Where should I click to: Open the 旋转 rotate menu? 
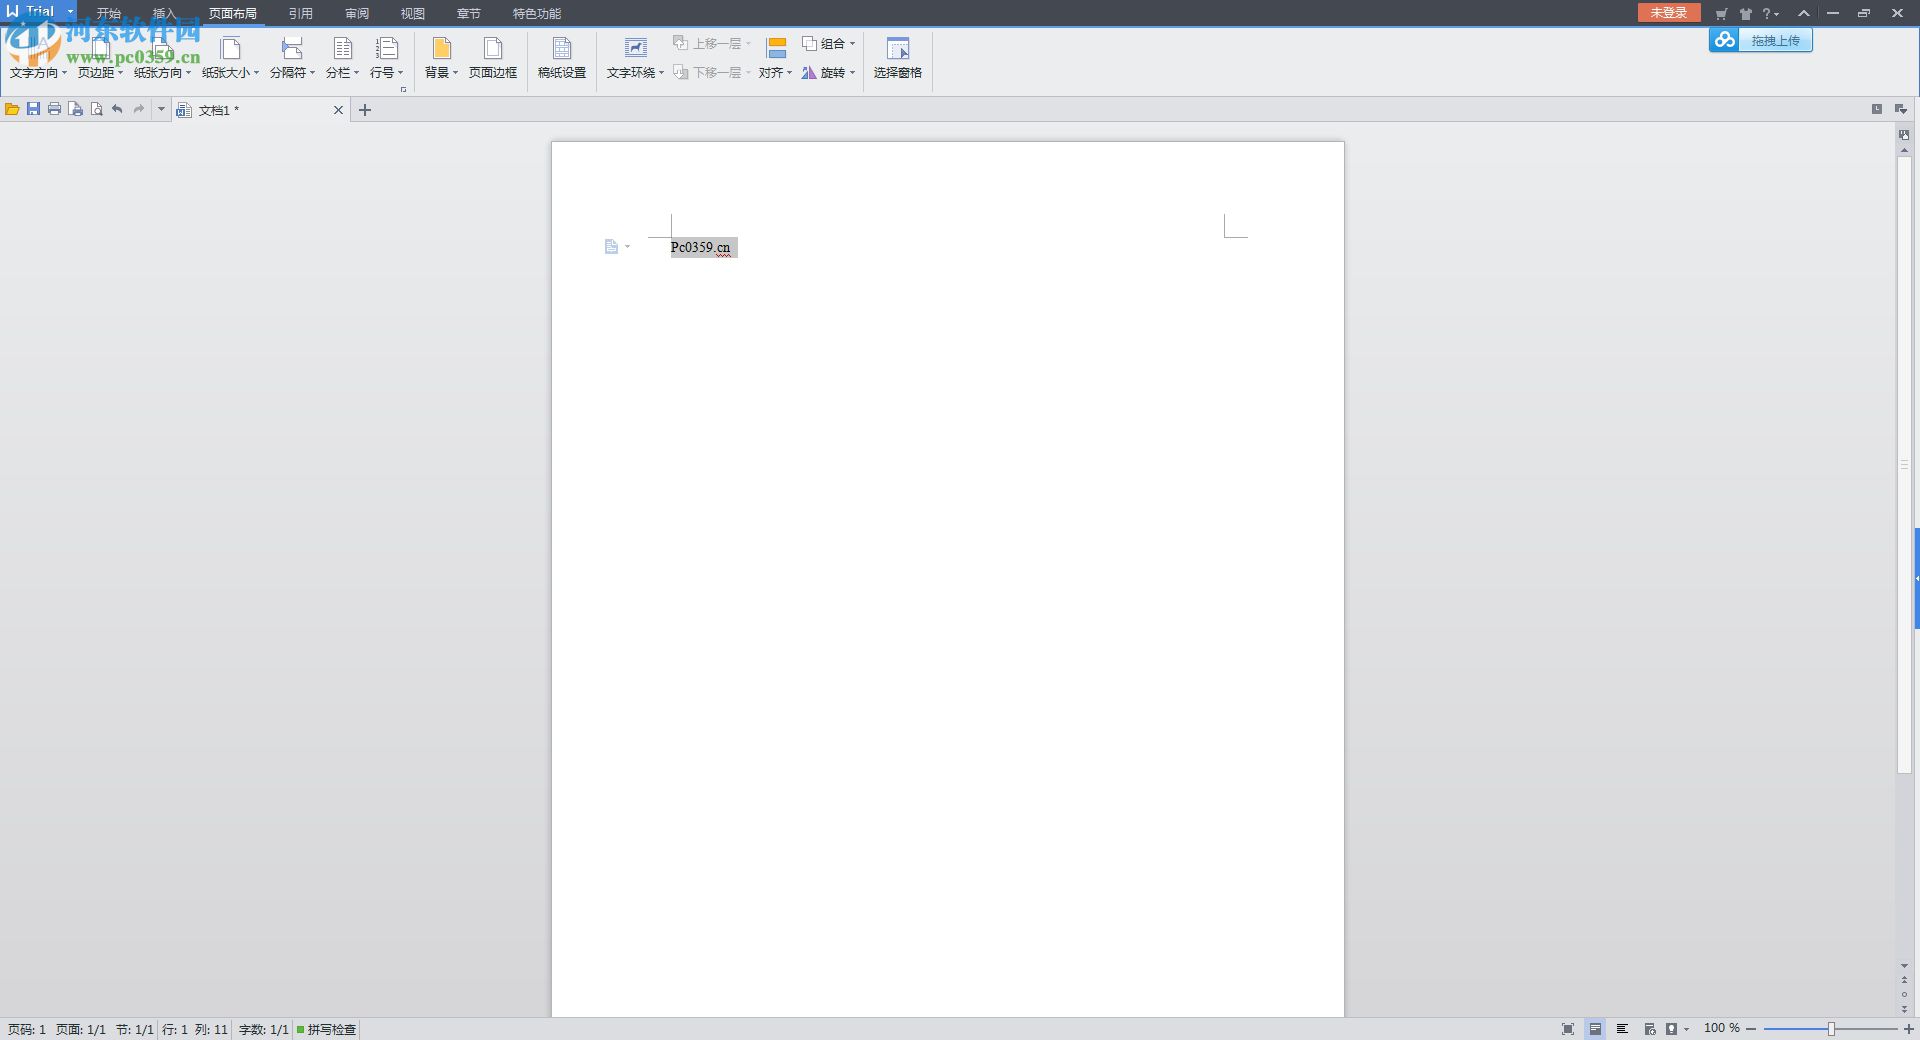(829, 73)
